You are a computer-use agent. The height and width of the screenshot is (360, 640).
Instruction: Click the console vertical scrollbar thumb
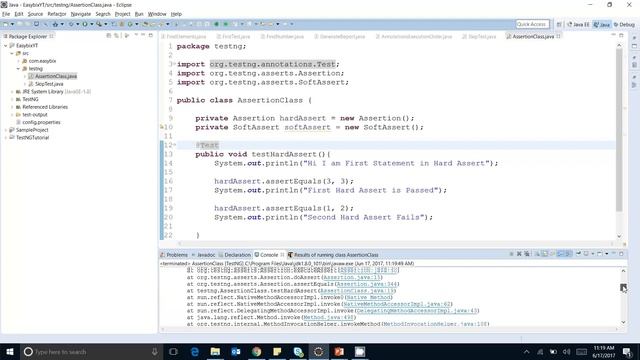tap(623, 288)
